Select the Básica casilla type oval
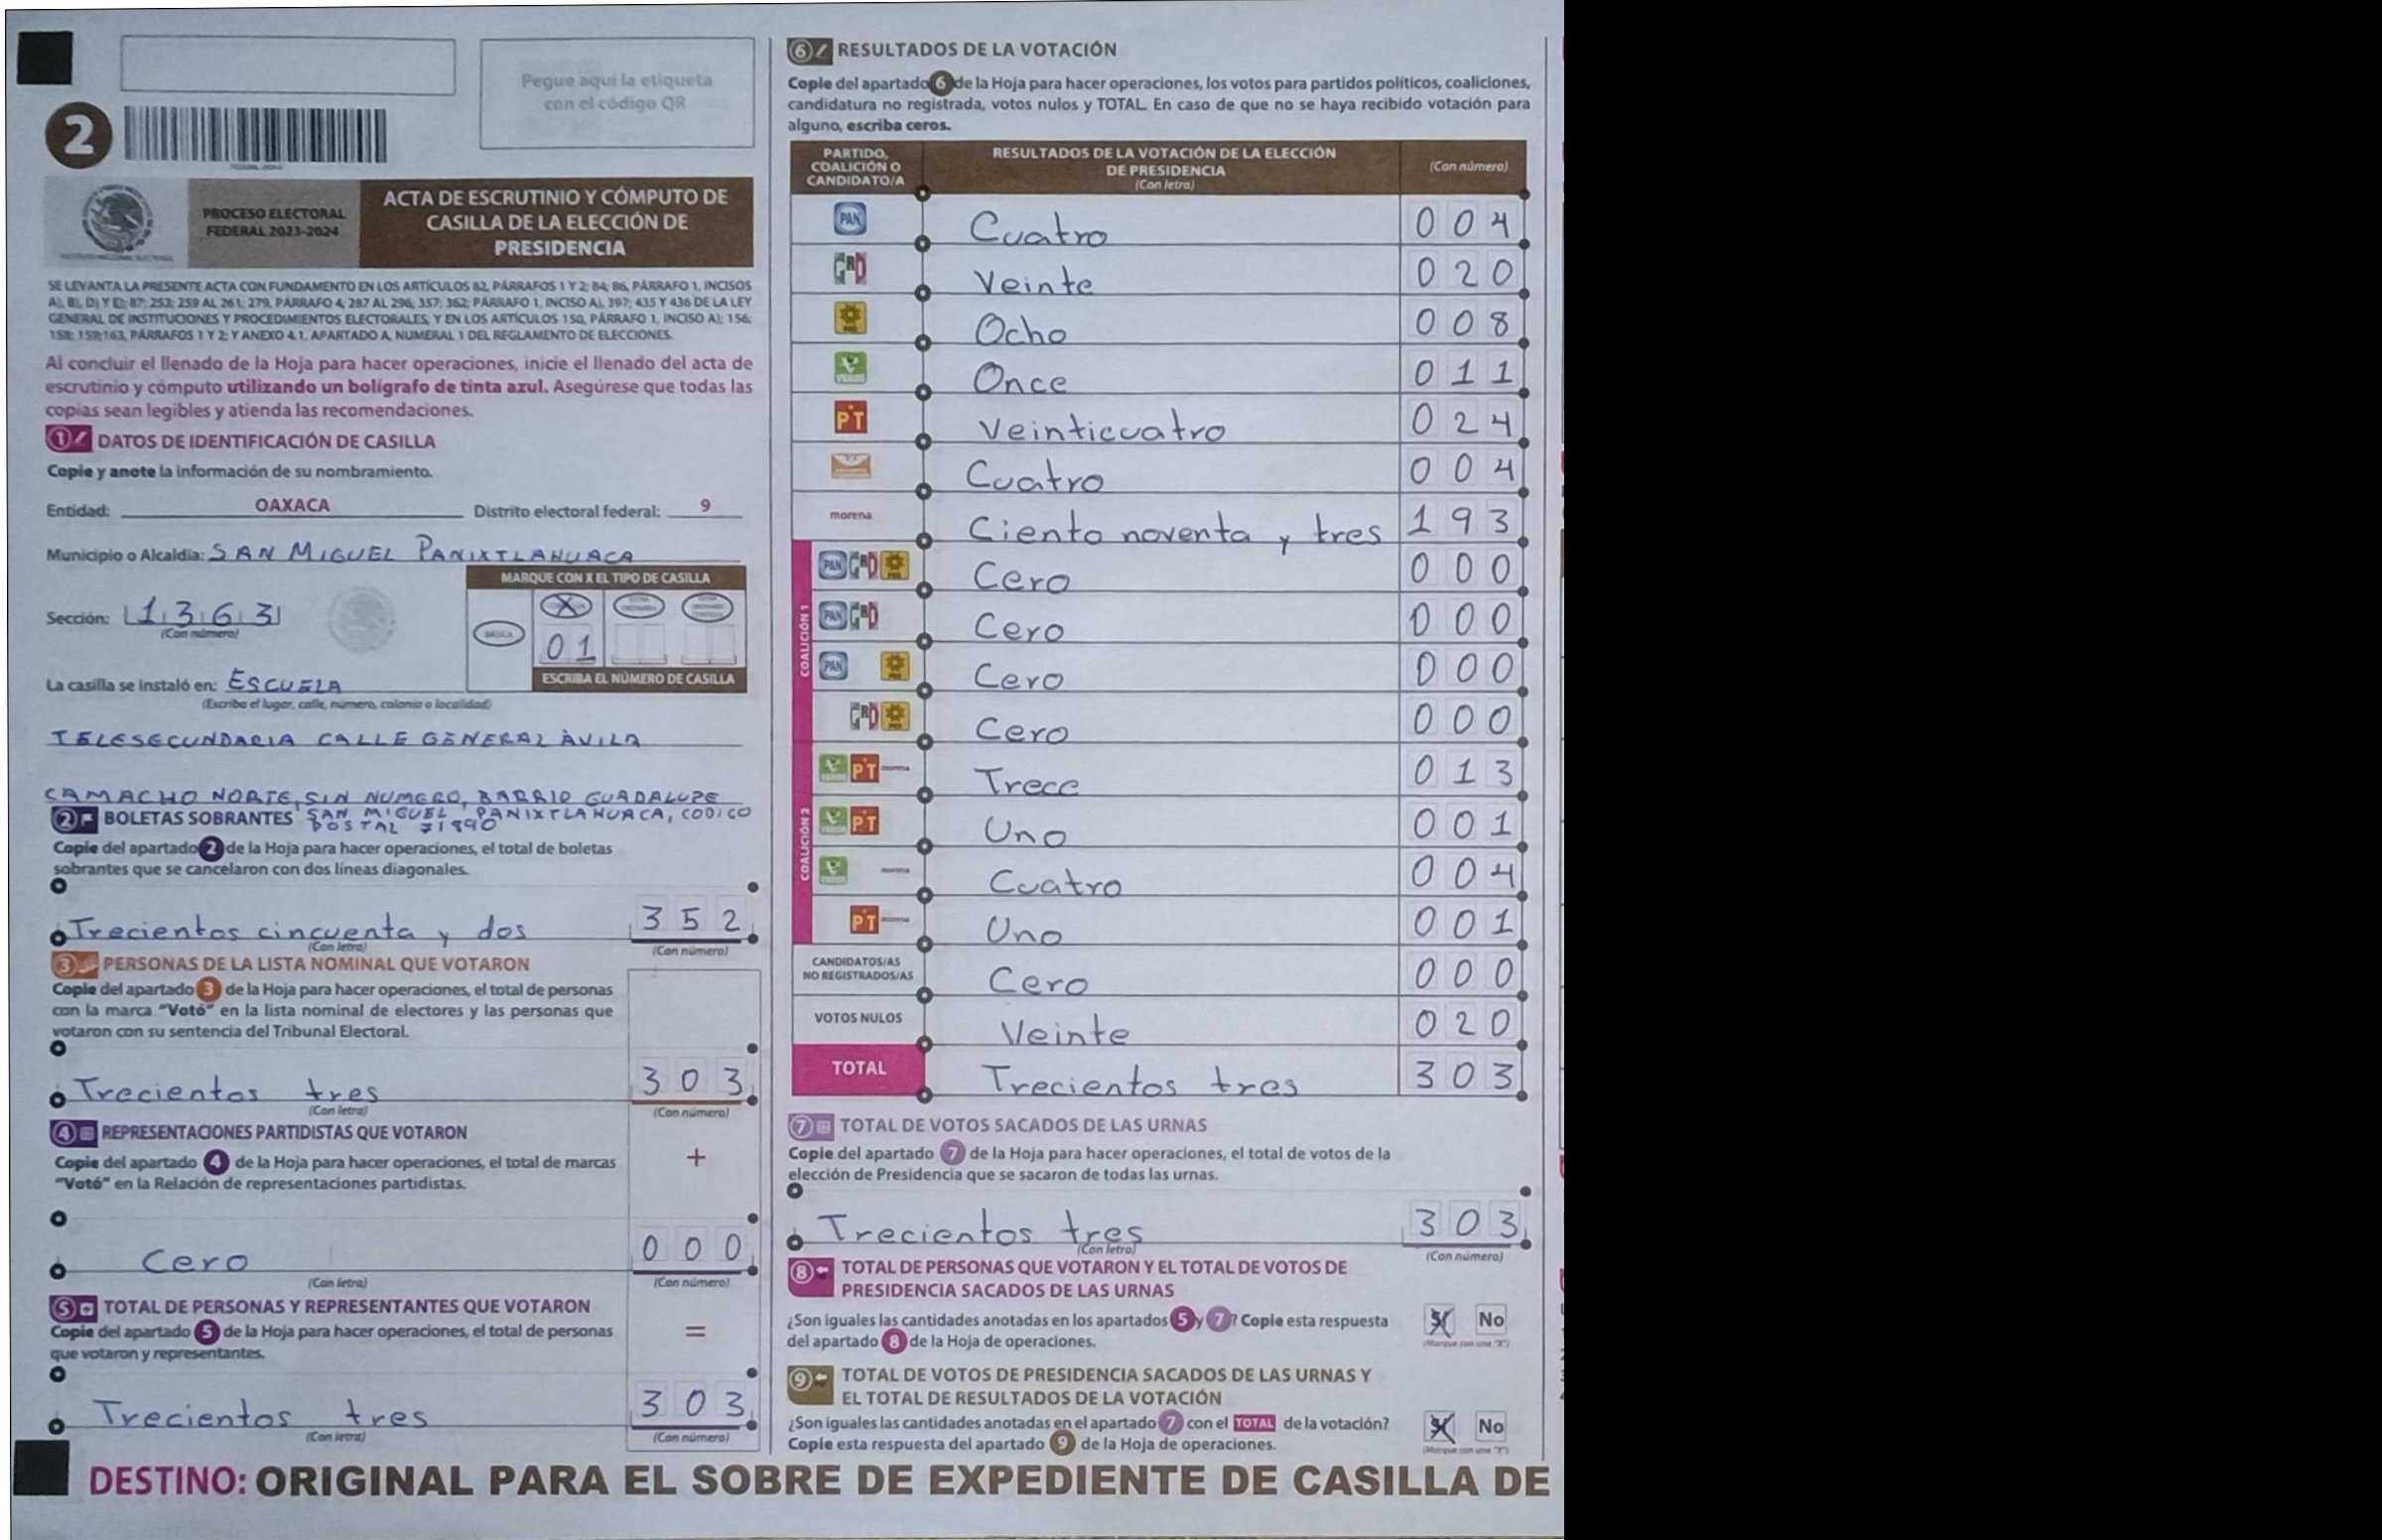 [498, 634]
